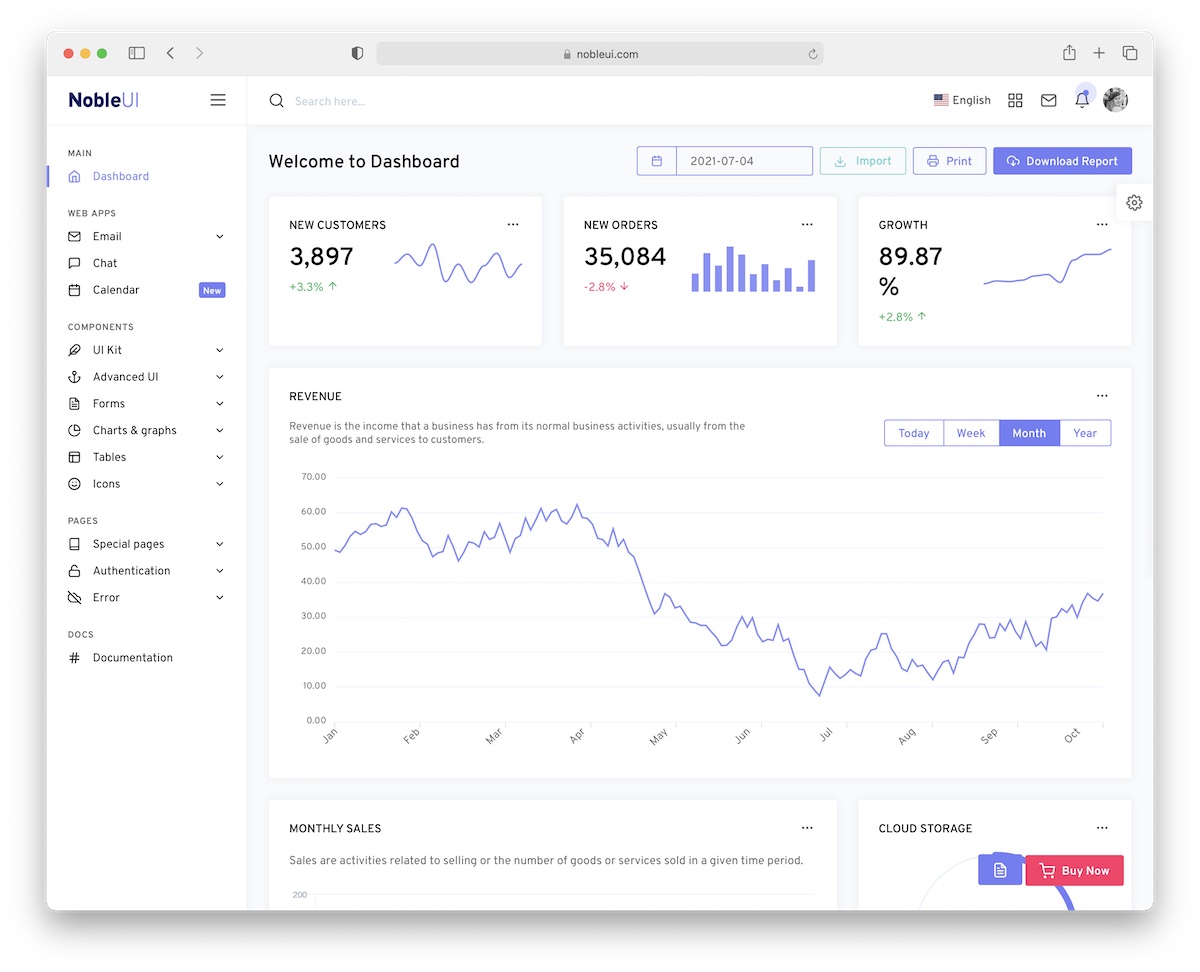The height and width of the screenshot is (972, 1200).
Task: Expand the Advanced UI submenu
Action: point(147,377)
